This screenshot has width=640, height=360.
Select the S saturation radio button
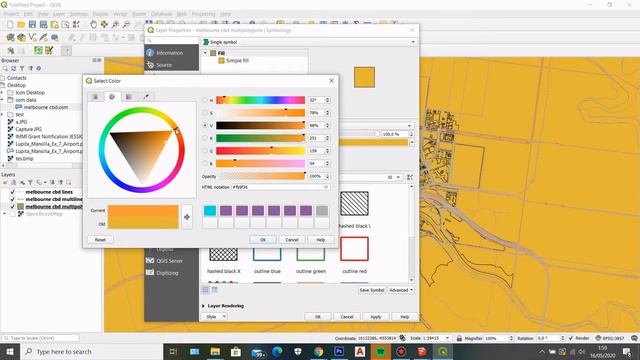point(205,113)
